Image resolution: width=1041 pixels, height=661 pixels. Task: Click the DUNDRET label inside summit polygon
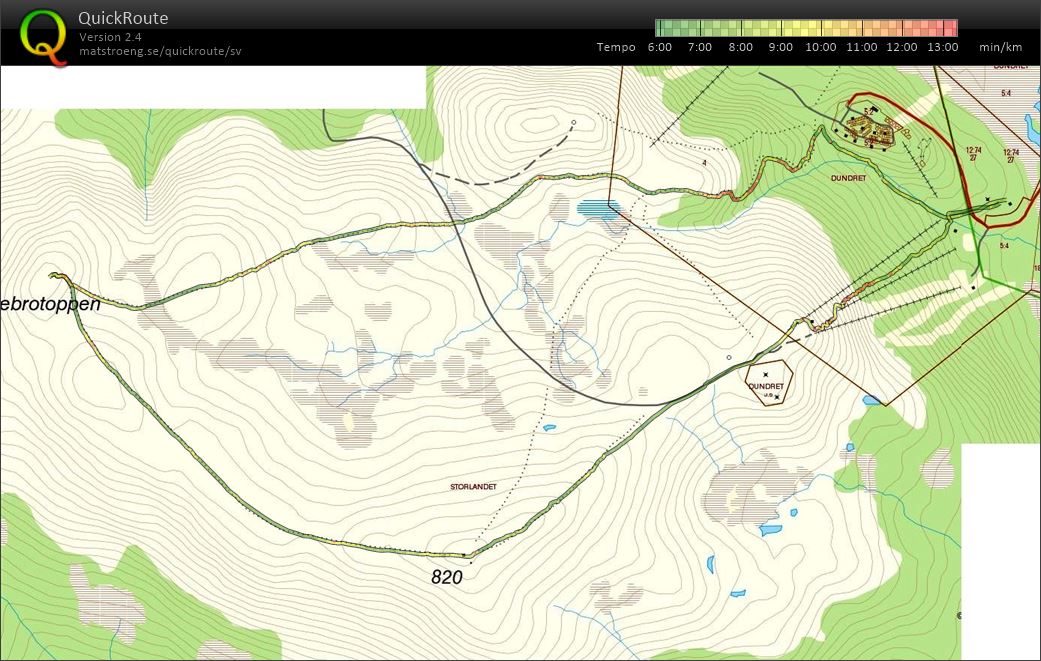(766, 386)
